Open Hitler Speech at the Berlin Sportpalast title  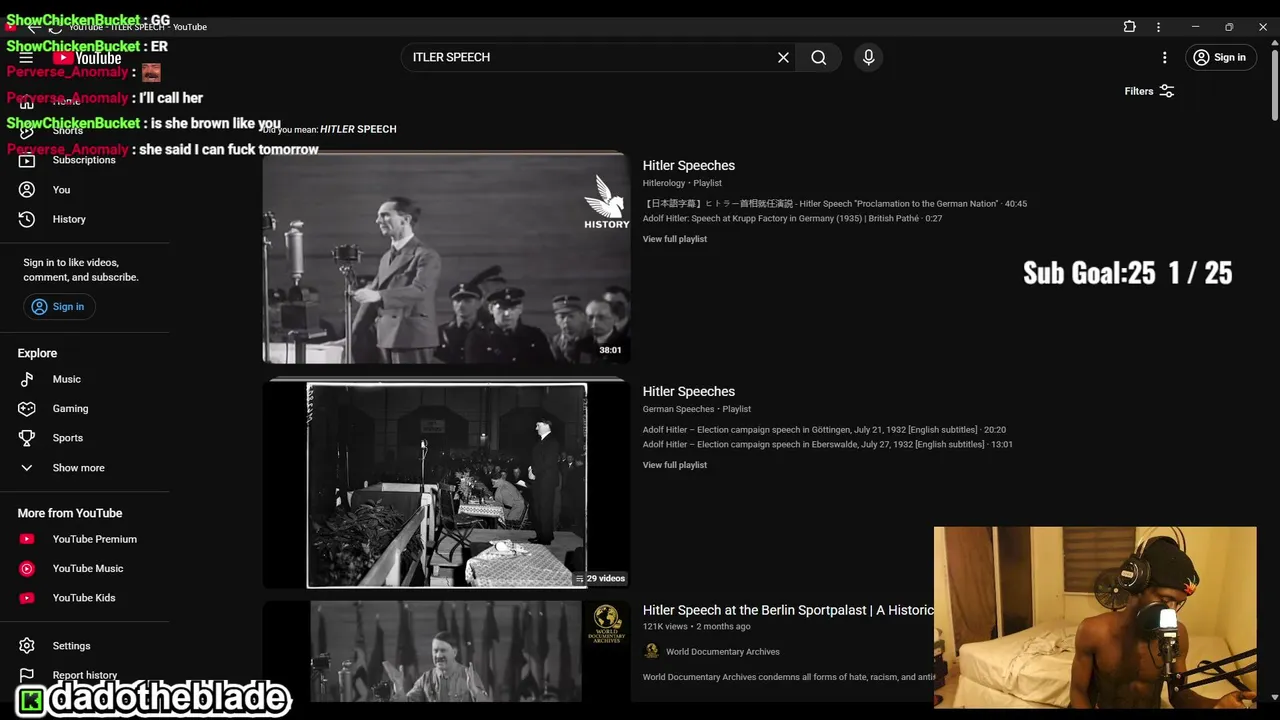(788, 610)
